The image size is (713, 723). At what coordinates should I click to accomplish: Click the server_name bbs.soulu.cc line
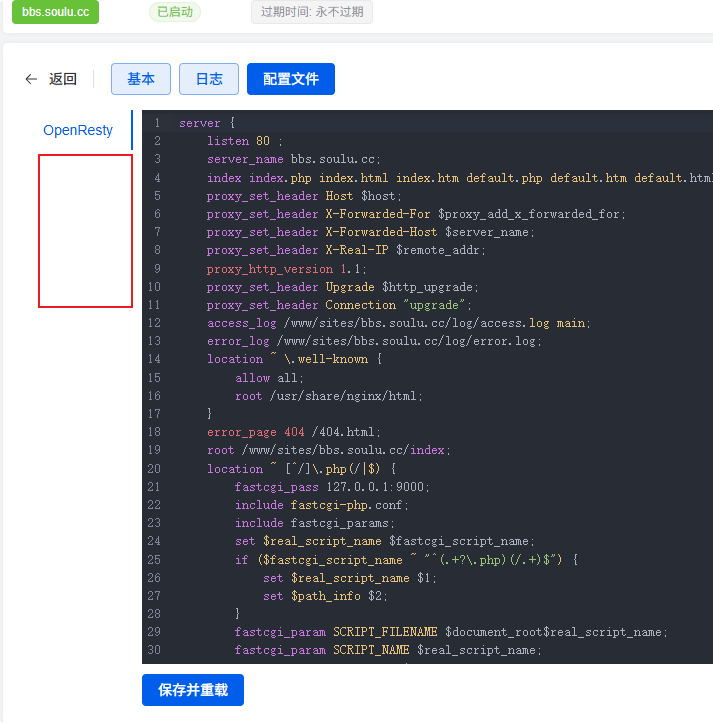point(293,159)
